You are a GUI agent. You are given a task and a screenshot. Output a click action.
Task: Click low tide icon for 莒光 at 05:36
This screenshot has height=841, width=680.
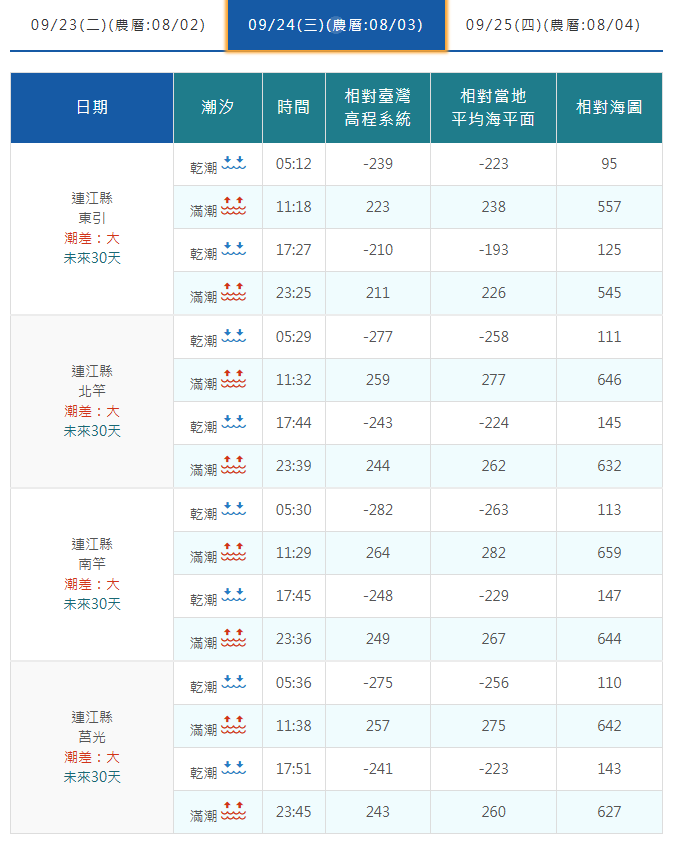(233, 683)
